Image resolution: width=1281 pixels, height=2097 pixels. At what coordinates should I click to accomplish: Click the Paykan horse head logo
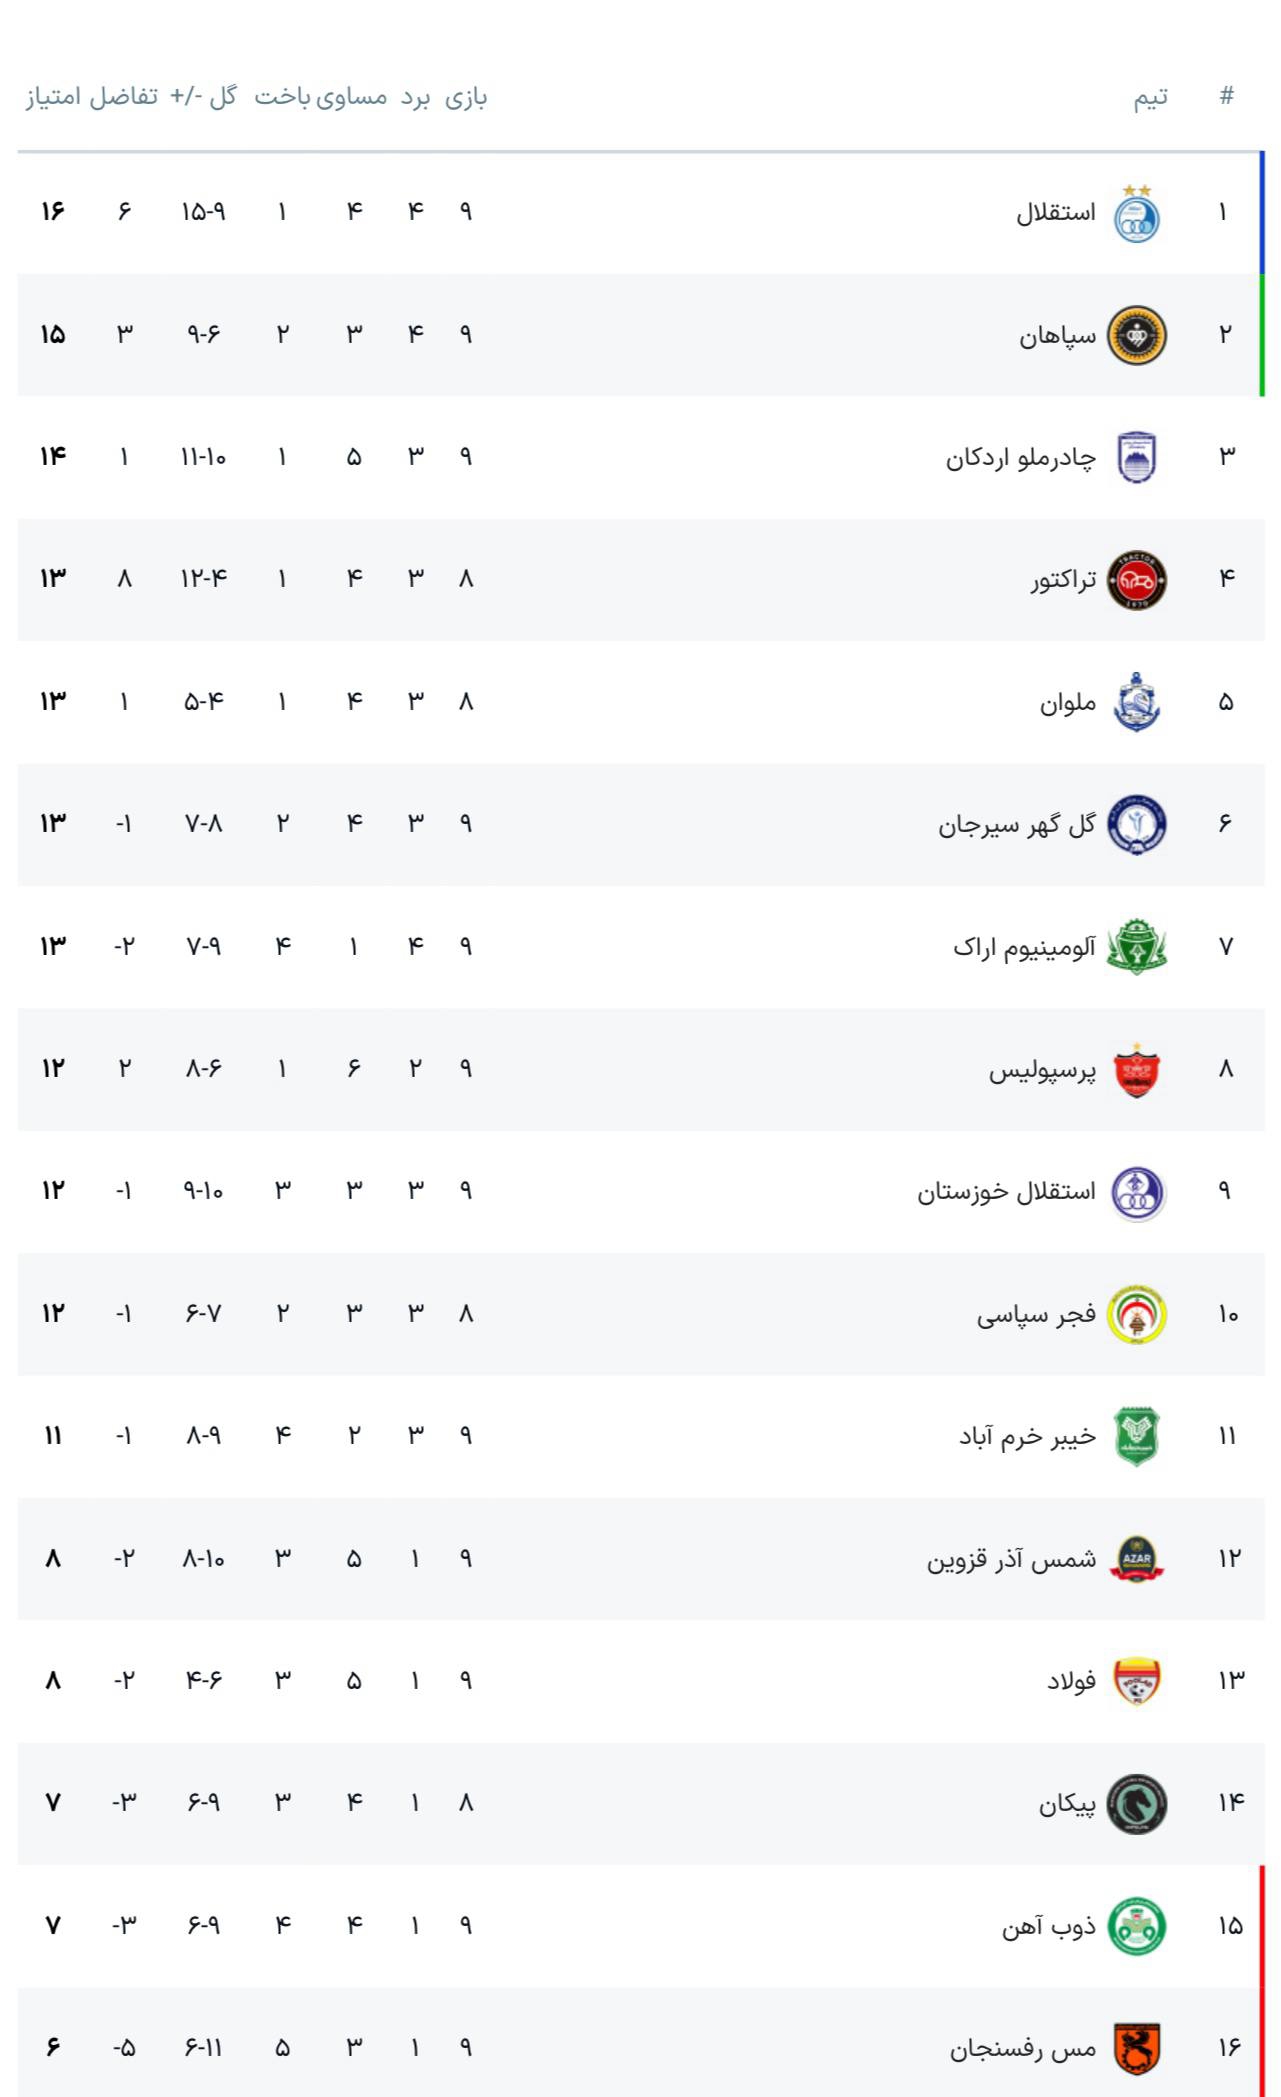pyautogui.click(x=1136, y=1804)
